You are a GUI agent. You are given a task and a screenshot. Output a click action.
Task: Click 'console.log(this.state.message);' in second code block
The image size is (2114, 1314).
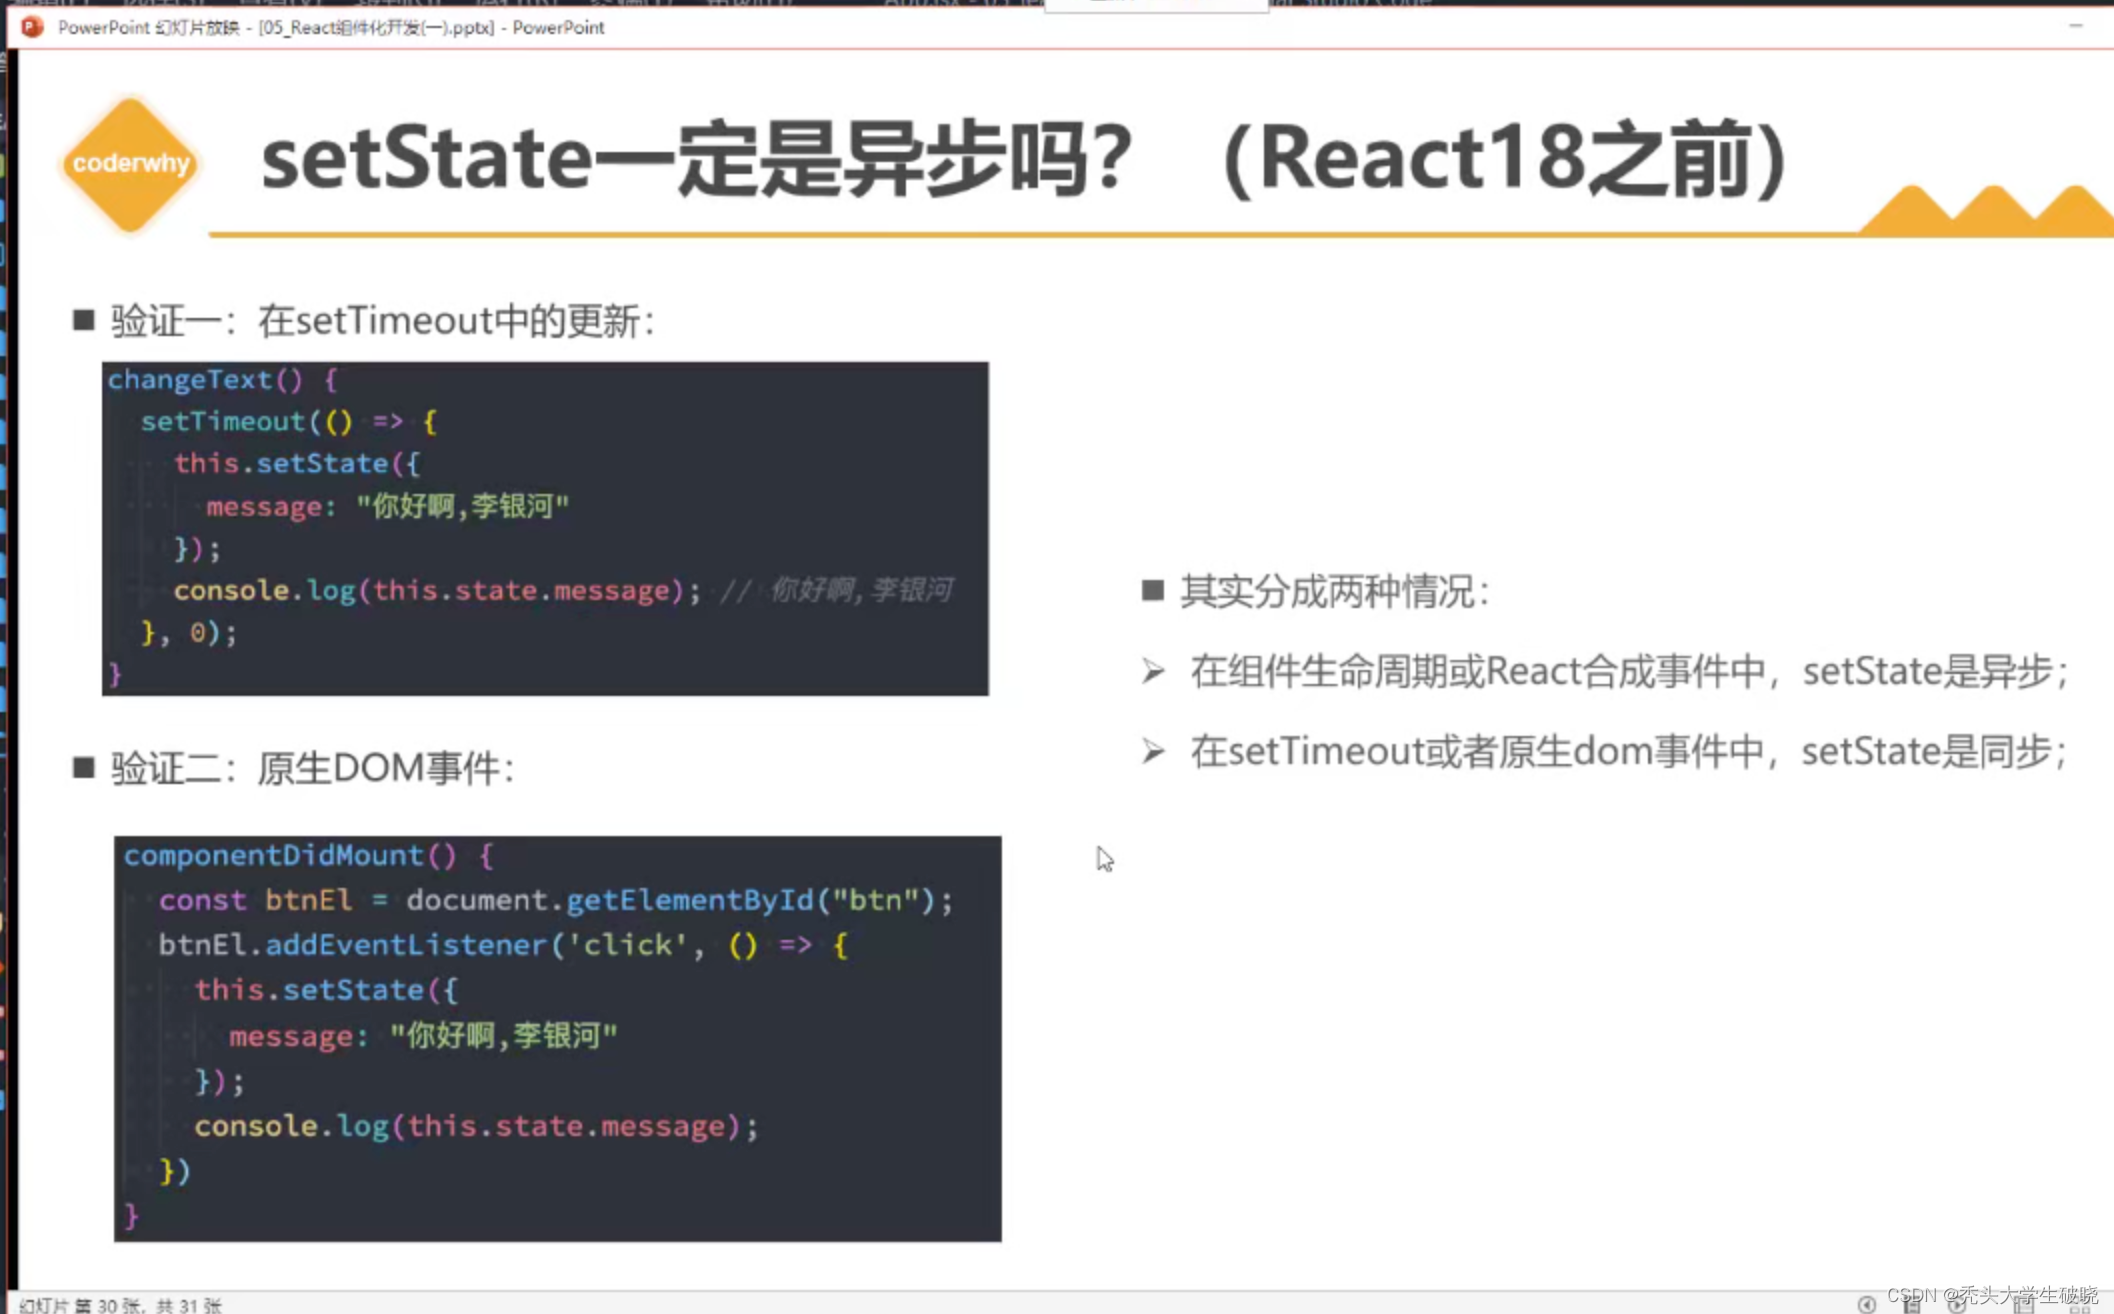coord(476,1127)
